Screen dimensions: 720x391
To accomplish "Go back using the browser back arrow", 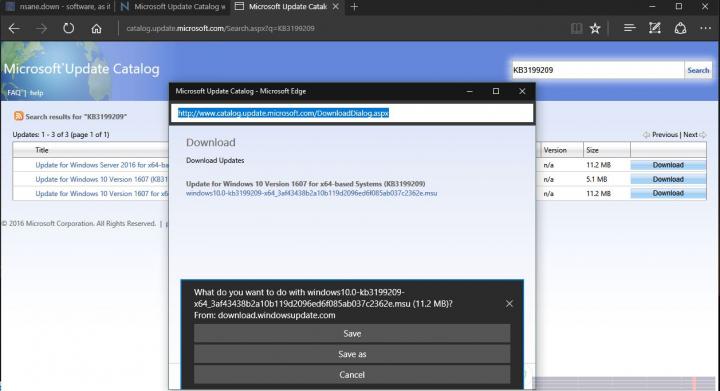I will tap(14, 28).
